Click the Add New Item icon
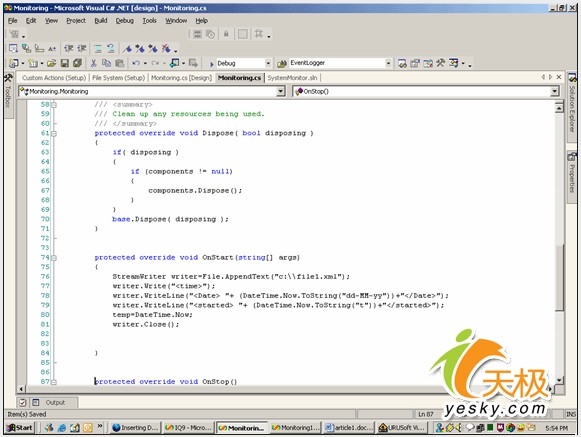This screenshot has height=437, width=581. coord(33,63)
